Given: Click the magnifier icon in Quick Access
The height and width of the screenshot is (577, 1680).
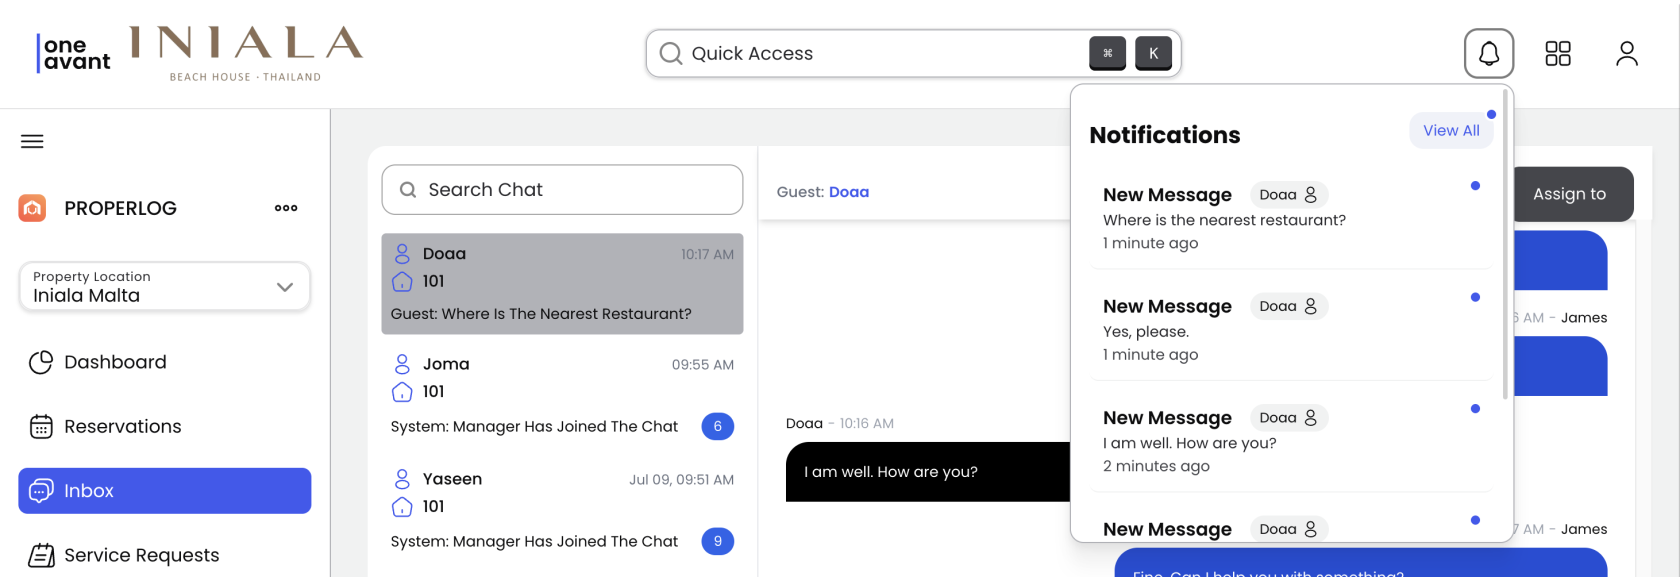Looking at the screenshot, I should [671, 54].
